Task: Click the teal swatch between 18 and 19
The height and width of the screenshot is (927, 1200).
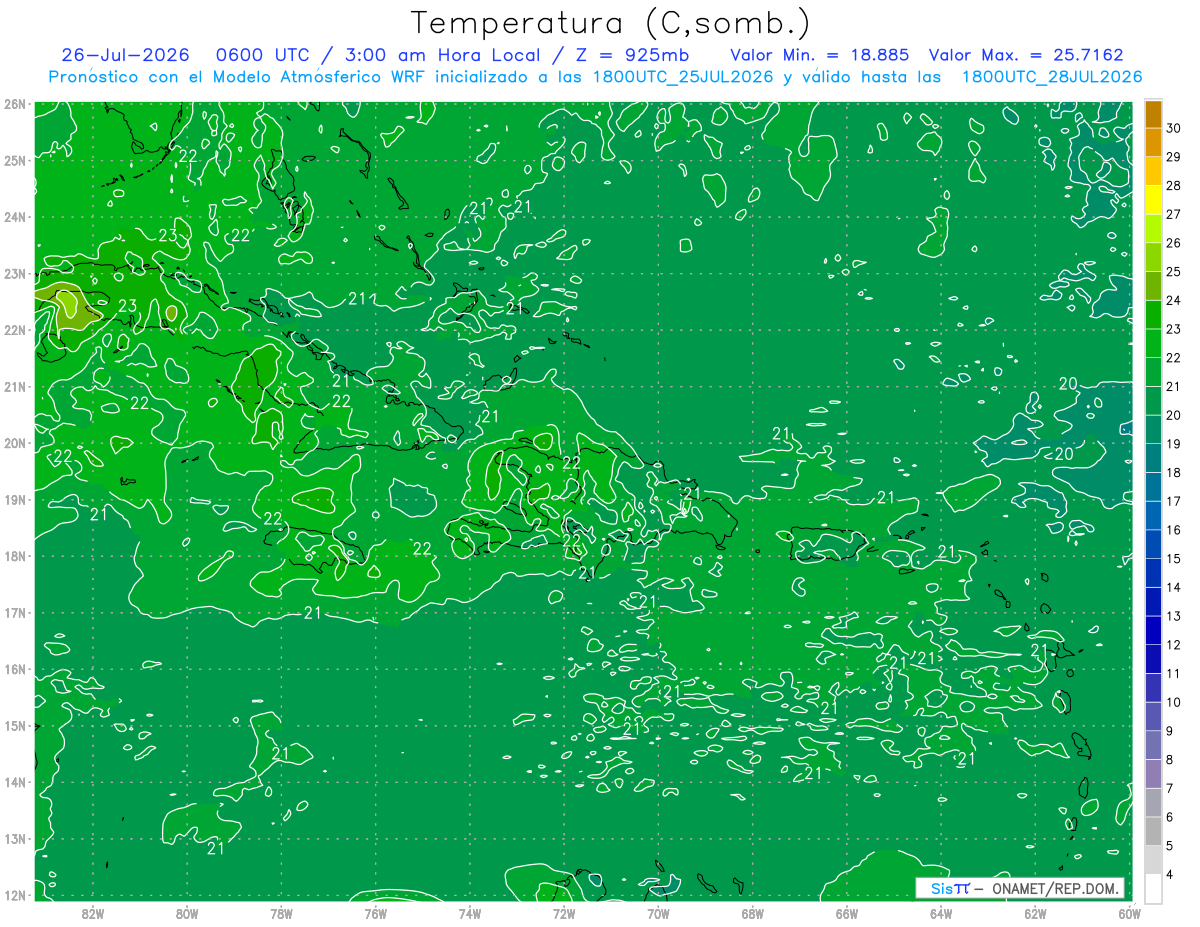Action: (x=1153, y=458)
